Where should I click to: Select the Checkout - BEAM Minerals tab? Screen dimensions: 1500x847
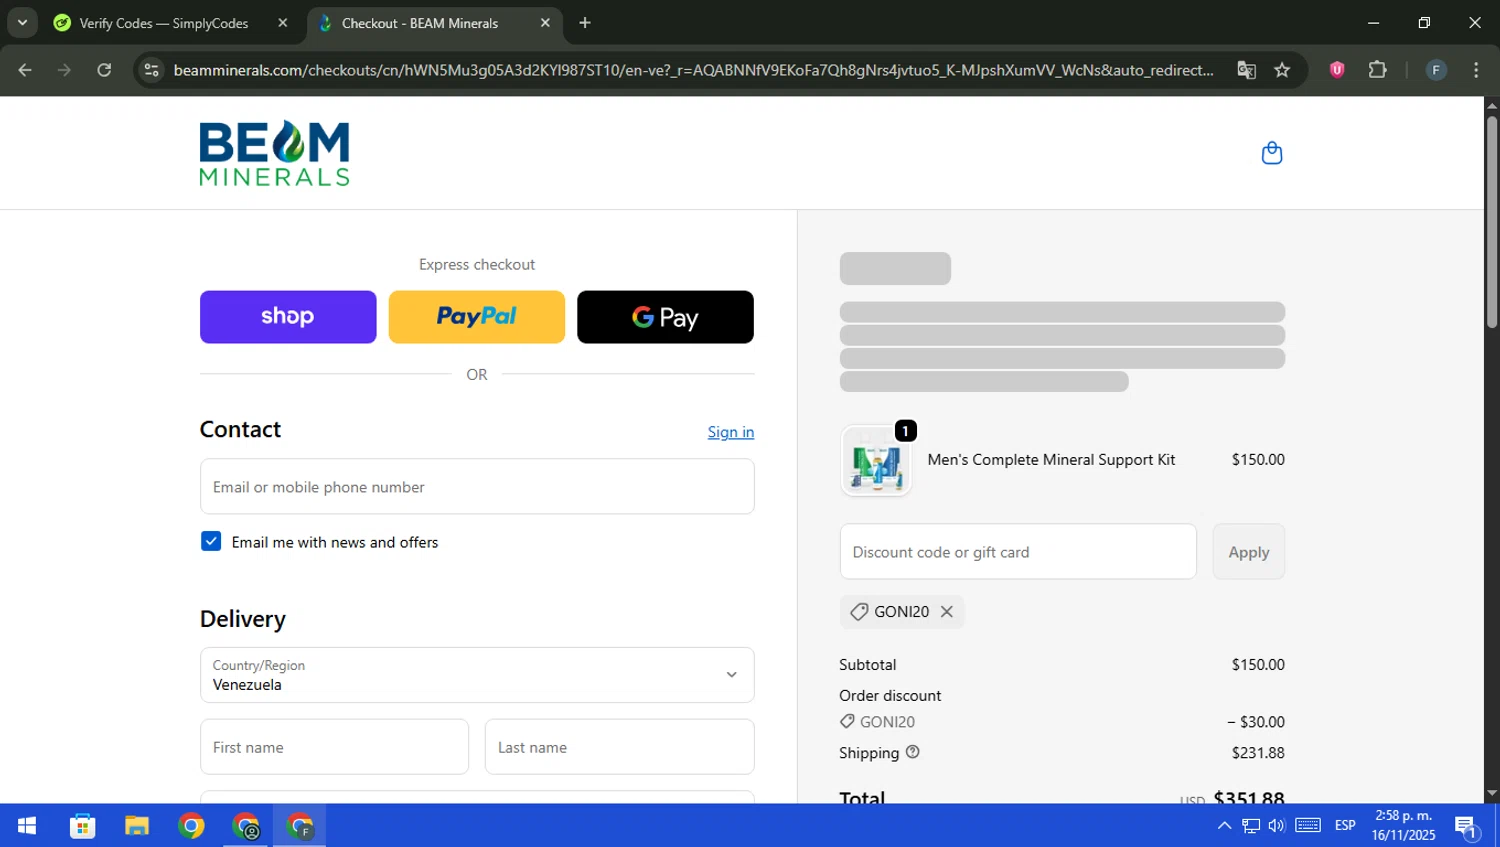coord(435,23)
